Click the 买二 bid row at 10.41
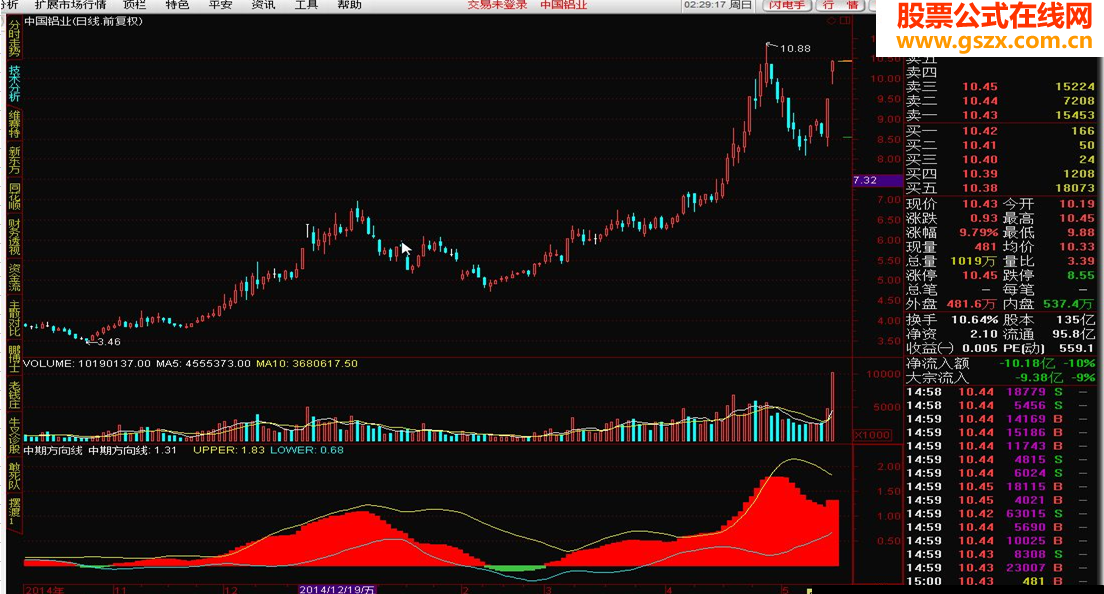The width and height of the screenshot is (1104, 594). (x=1000, y=146)
